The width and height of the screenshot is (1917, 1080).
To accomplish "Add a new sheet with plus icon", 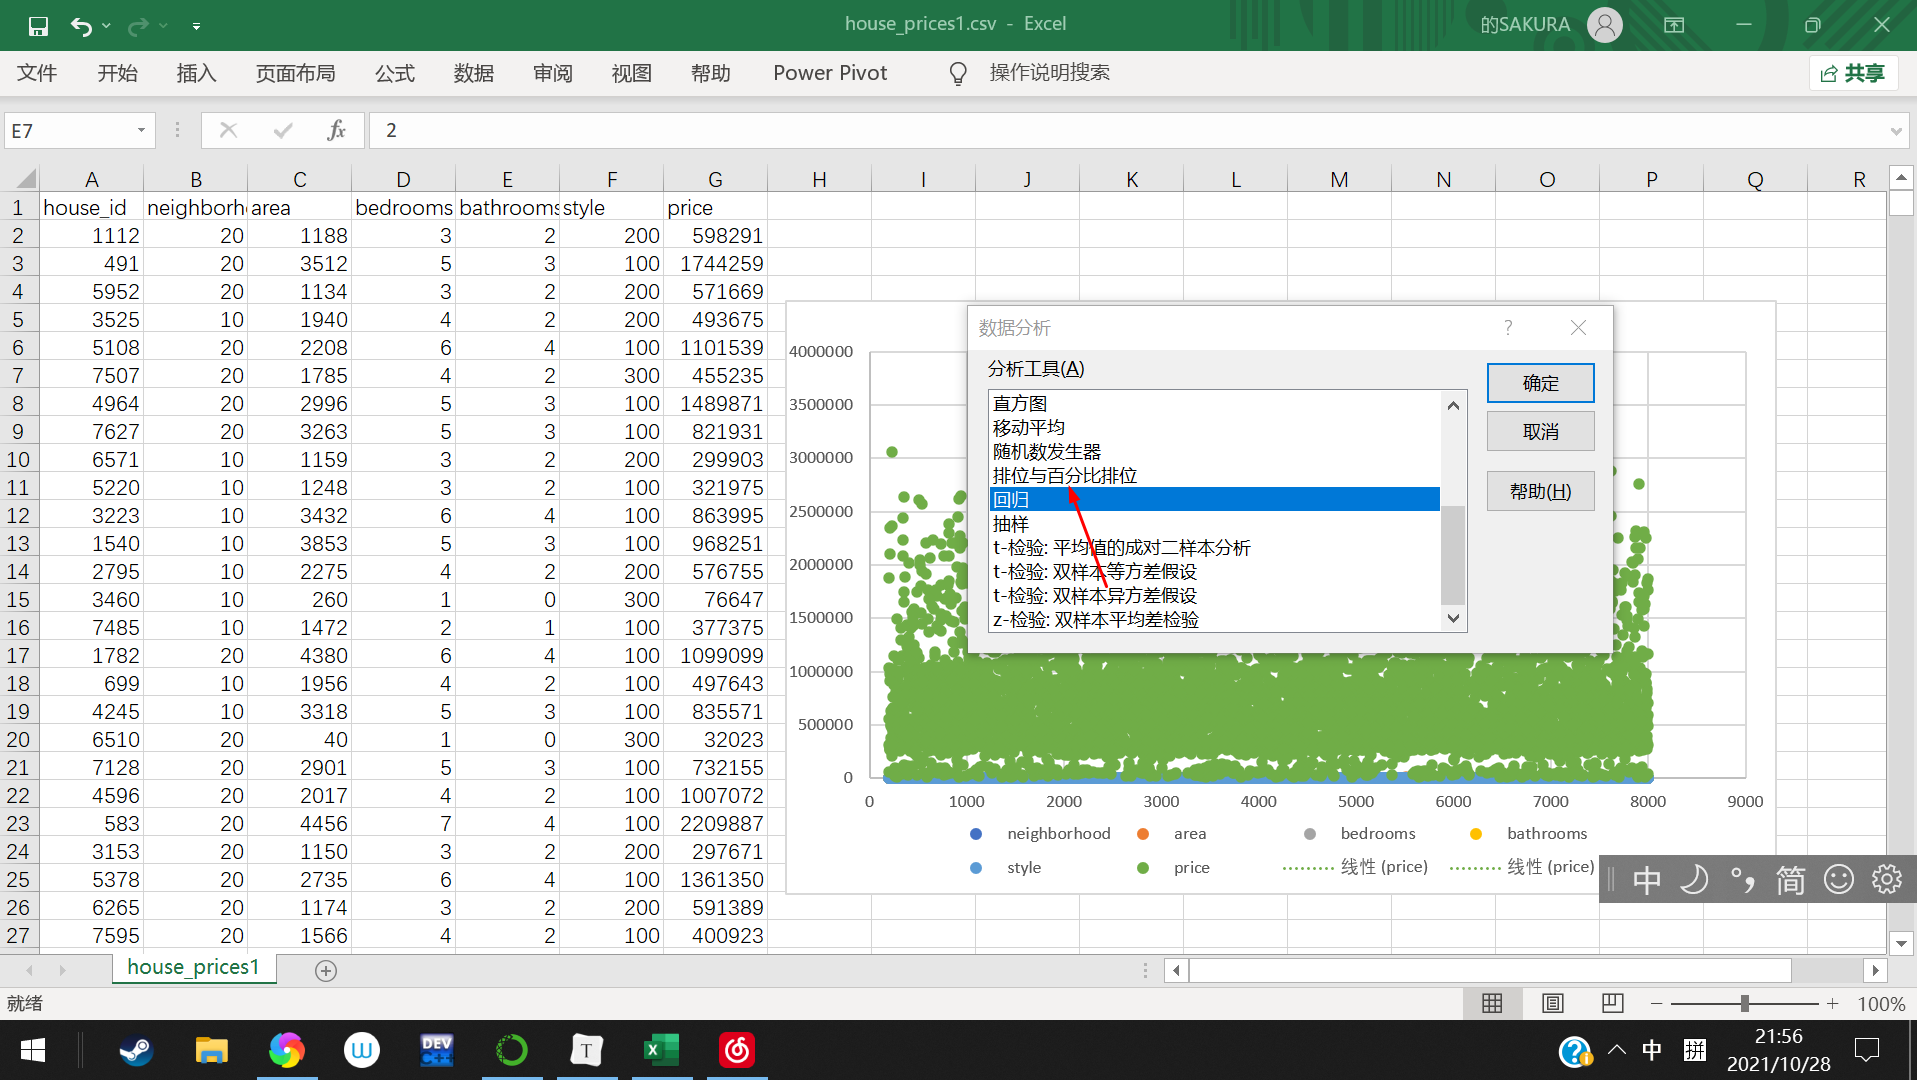I will pos(326,970).
